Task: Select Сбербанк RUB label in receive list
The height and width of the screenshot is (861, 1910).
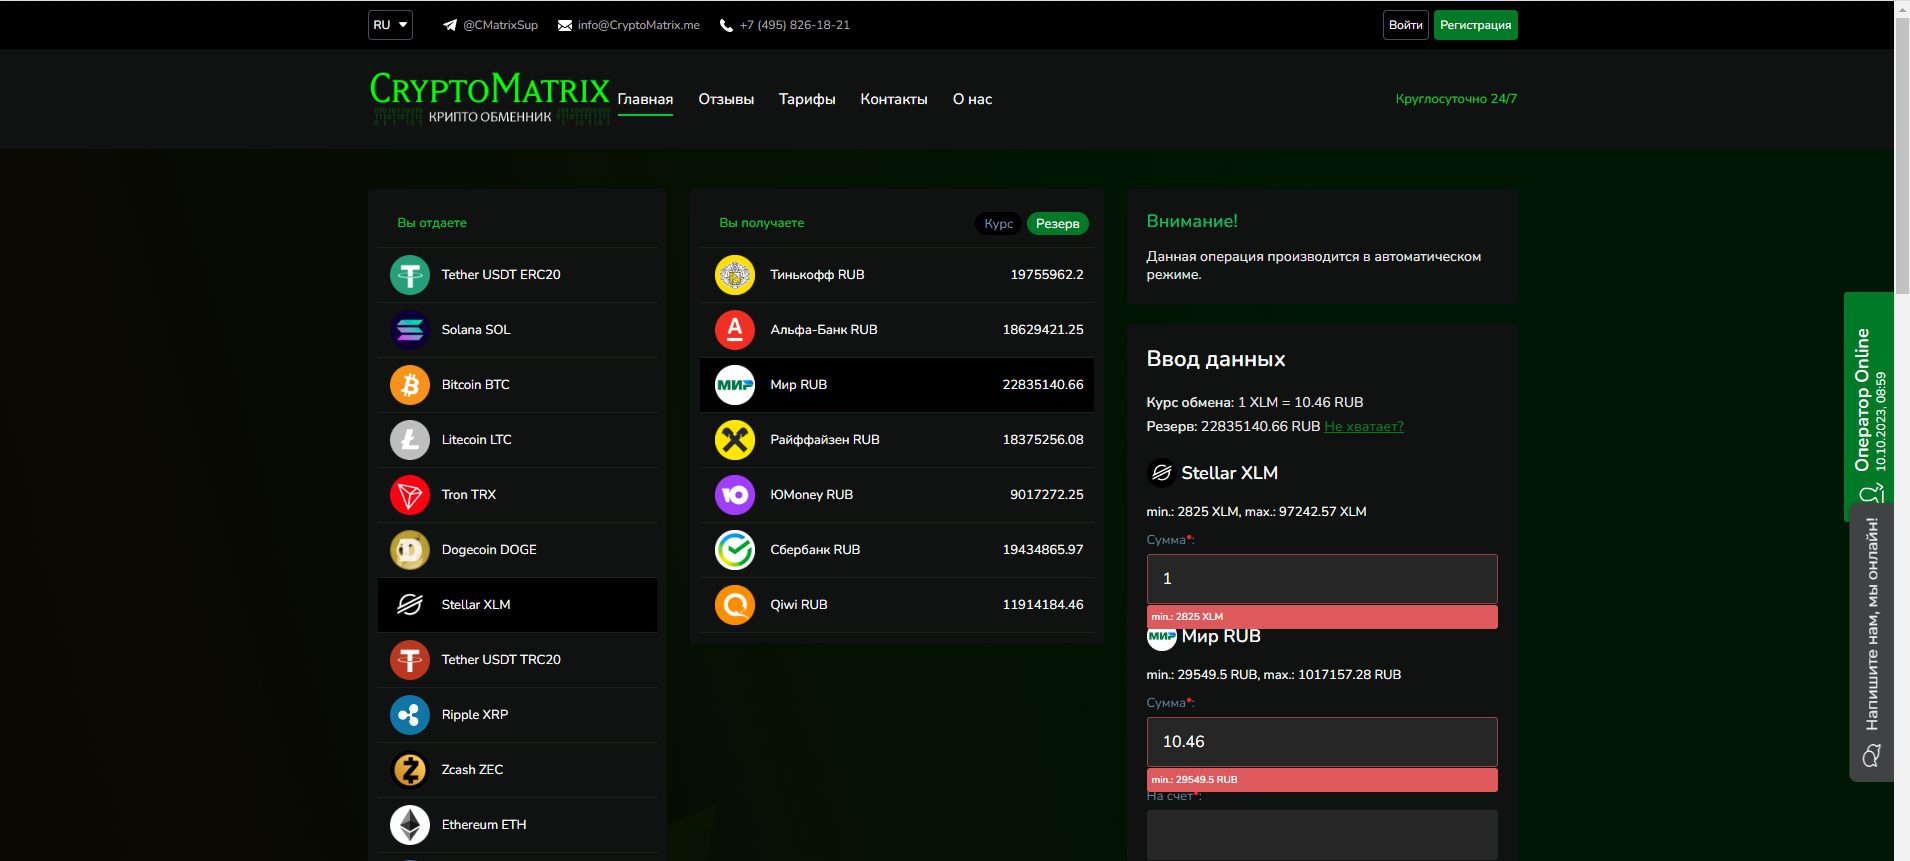Action: click(x=815, y=550)
